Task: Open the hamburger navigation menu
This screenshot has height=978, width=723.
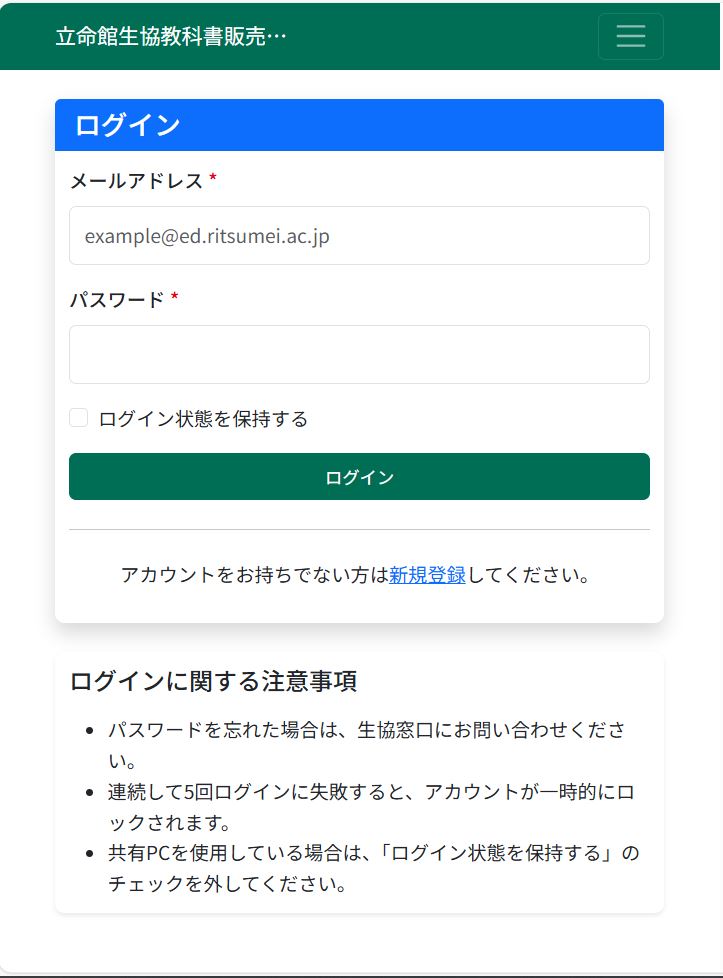Action: point(630,36)
